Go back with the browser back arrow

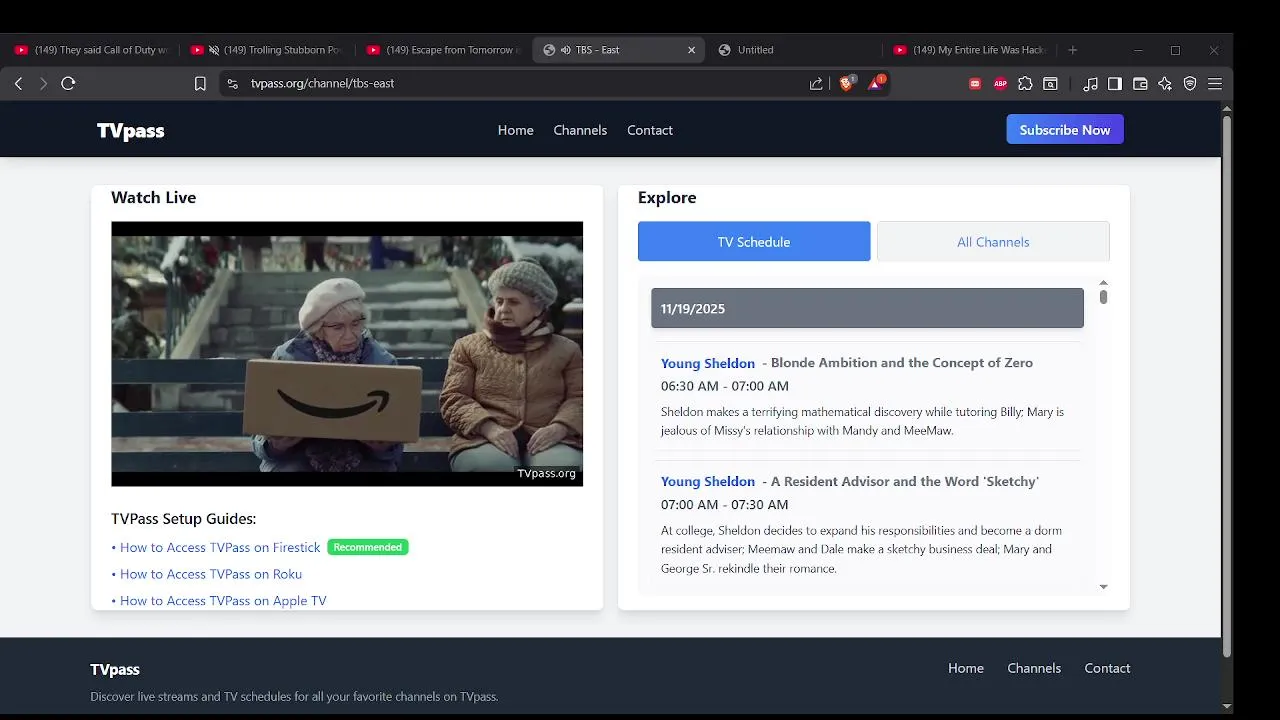click(x=18, y=84)
